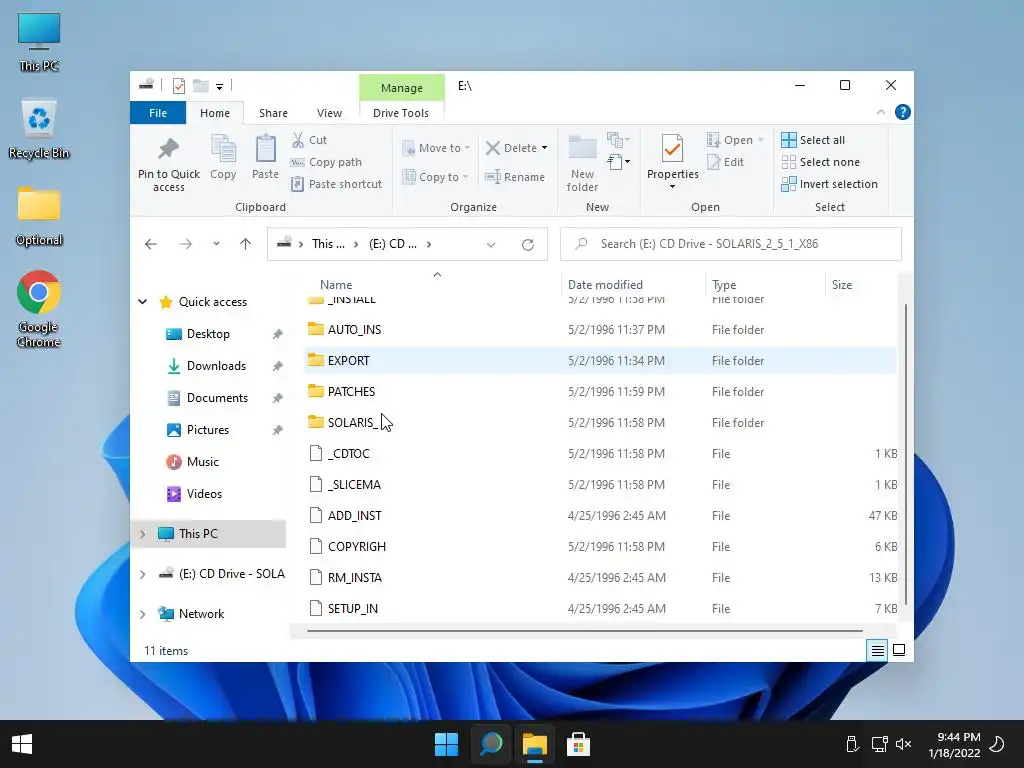
Task: Select the COPYRIGH file
Action: pyautogui.click(x=600, y=547)
